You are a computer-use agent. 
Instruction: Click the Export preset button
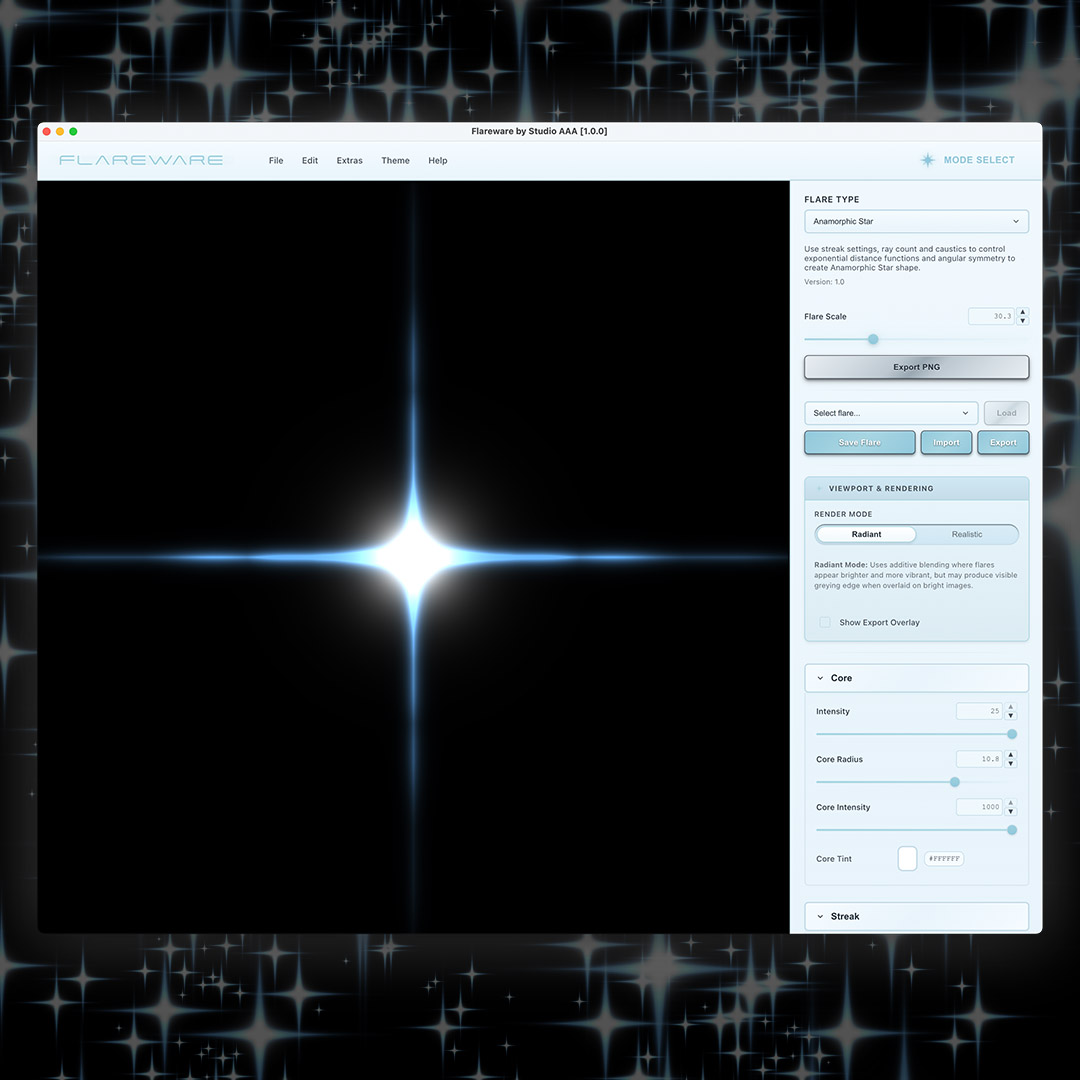[x=1003, y=442]
